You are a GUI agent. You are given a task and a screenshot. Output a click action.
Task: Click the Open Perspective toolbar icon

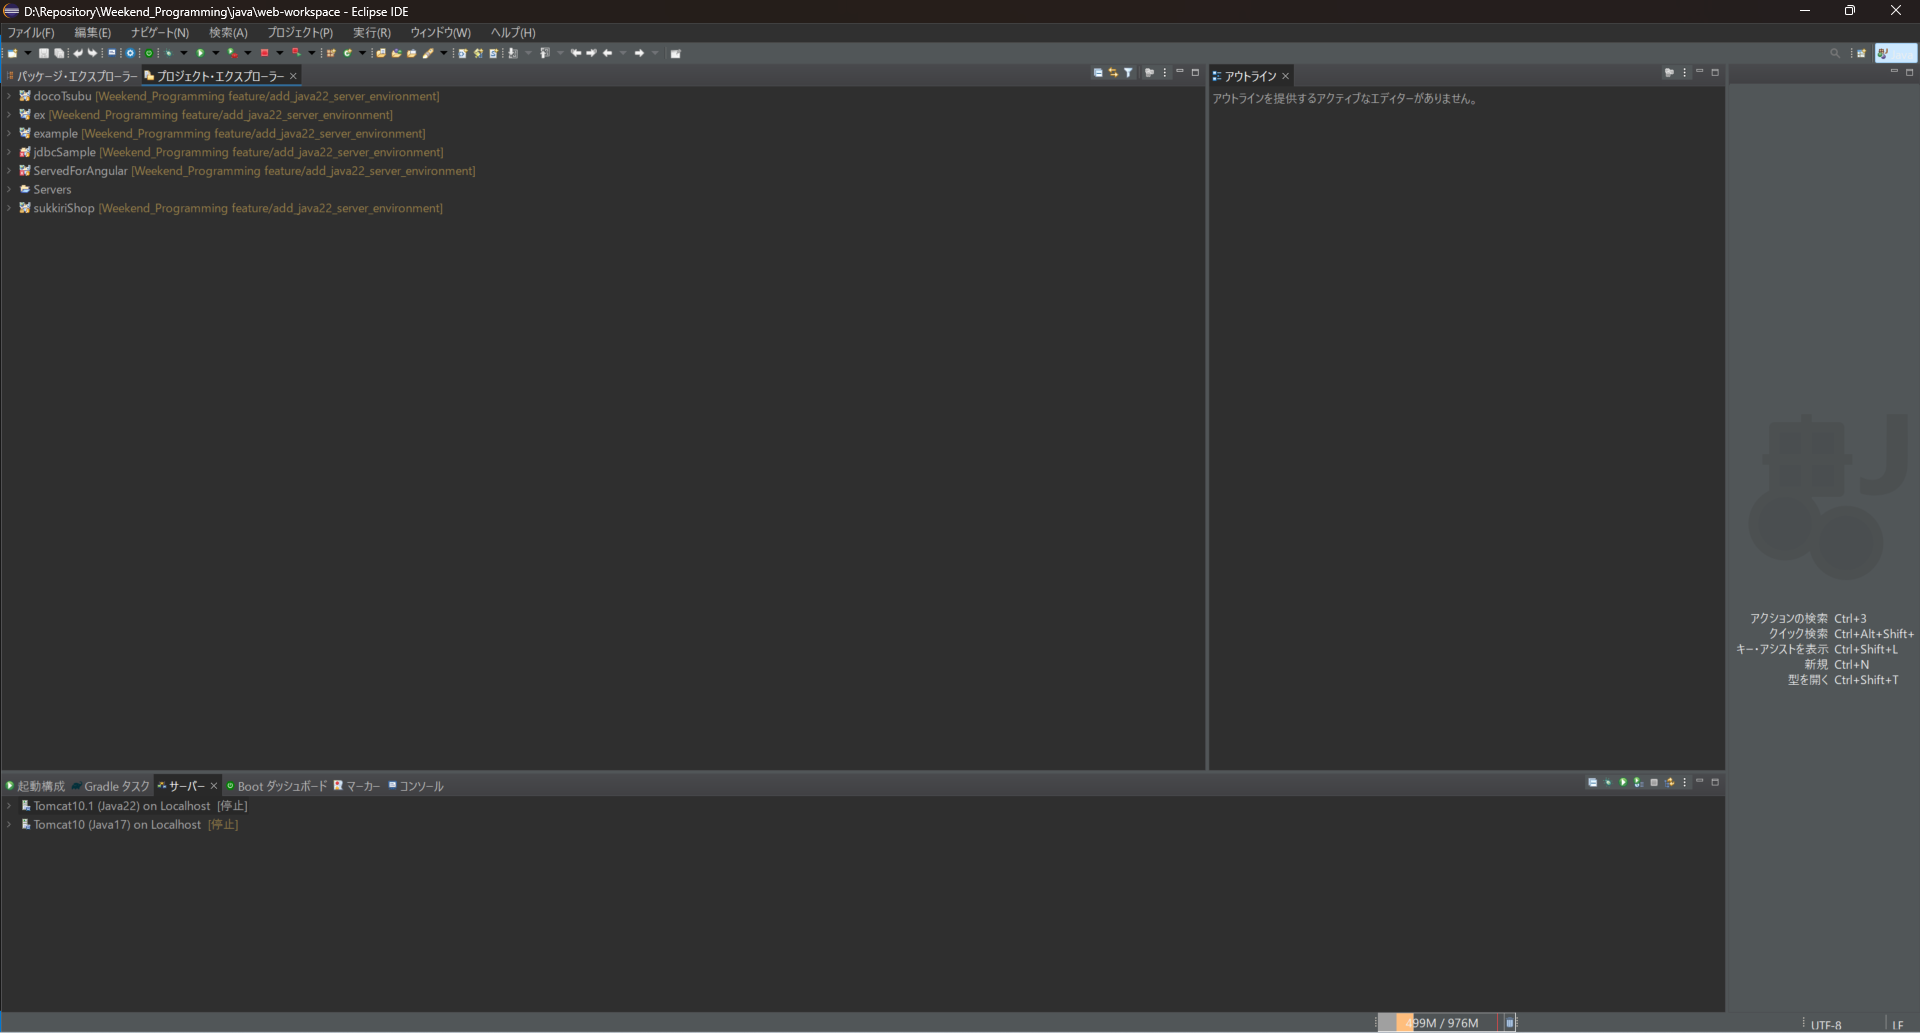(1862, 53)
